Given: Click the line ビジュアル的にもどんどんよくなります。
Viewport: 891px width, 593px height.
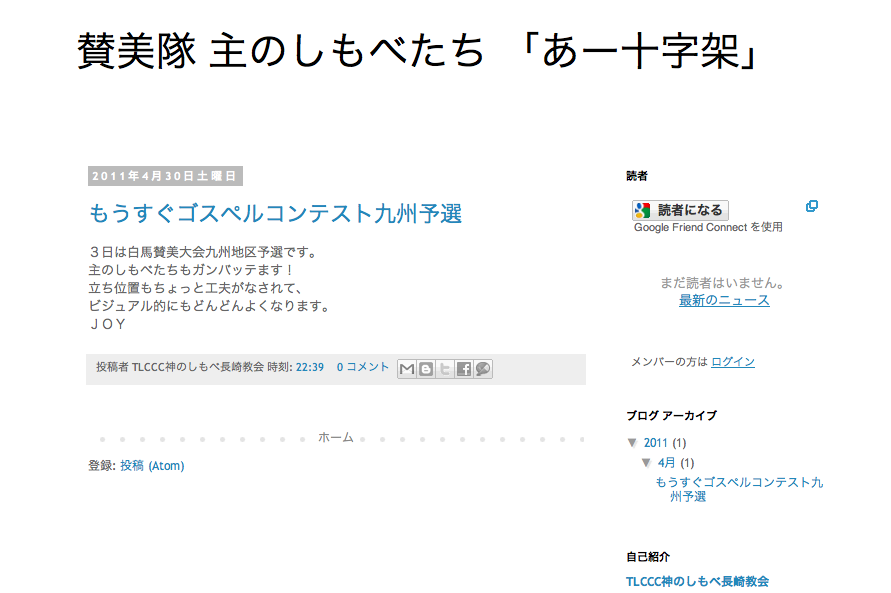Looking at the screenshot, I should click(210, 306).
